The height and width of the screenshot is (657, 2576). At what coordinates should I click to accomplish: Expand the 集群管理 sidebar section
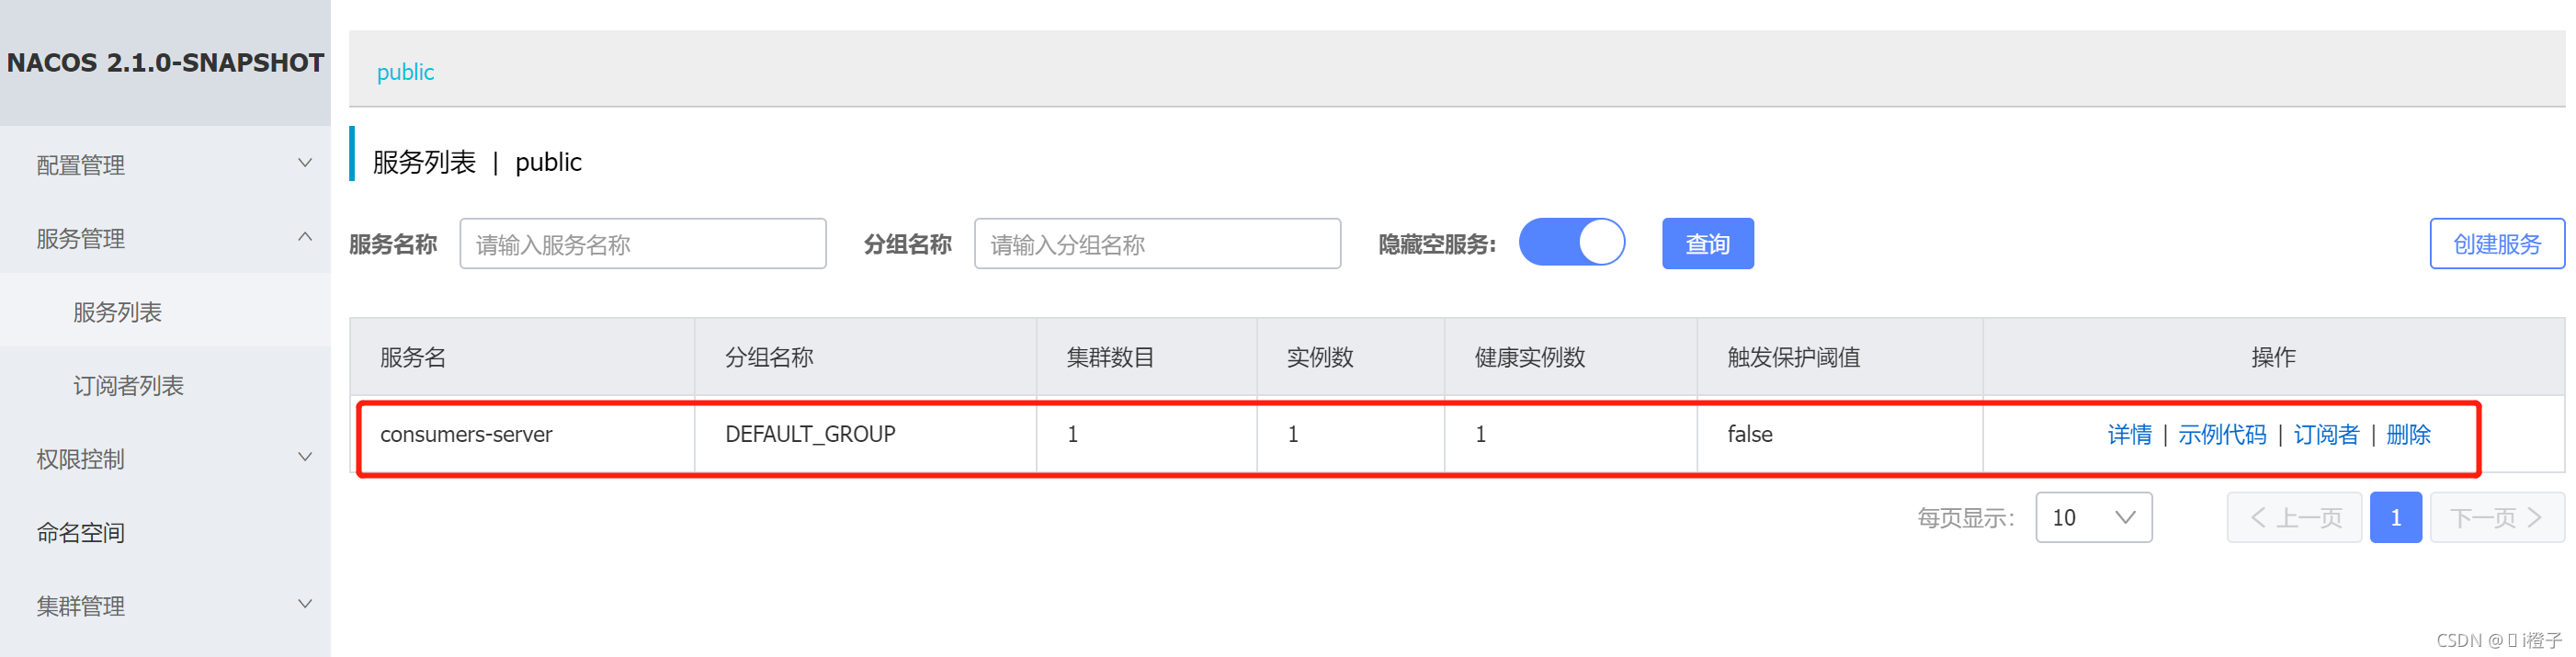165,605
